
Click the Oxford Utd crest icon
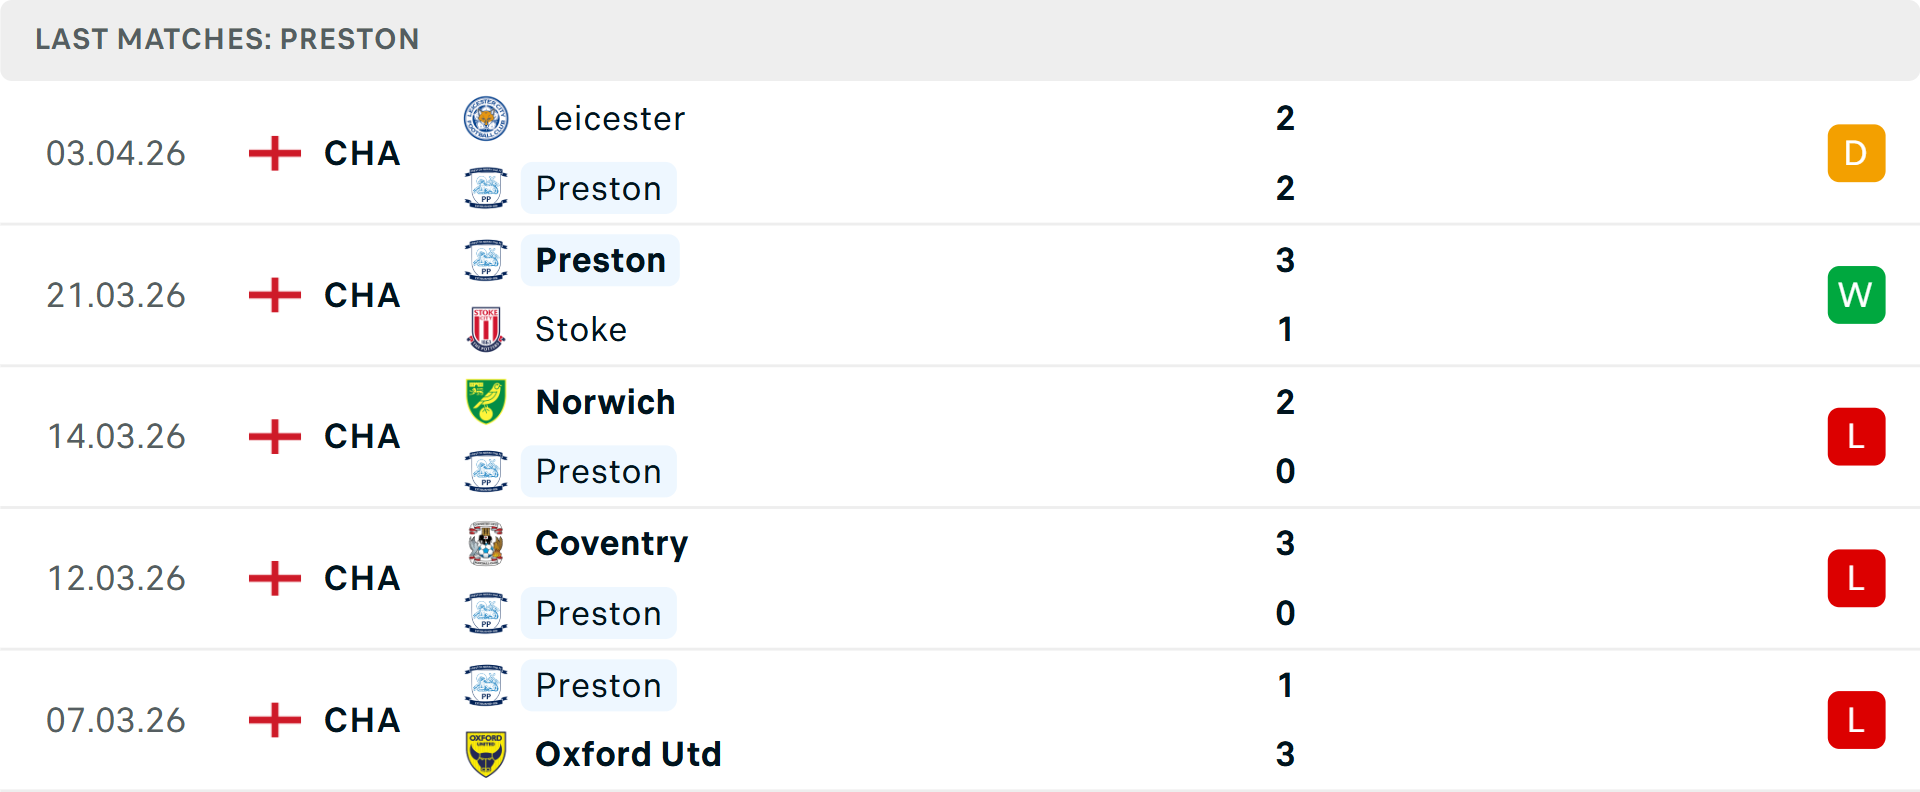[486, 754]
